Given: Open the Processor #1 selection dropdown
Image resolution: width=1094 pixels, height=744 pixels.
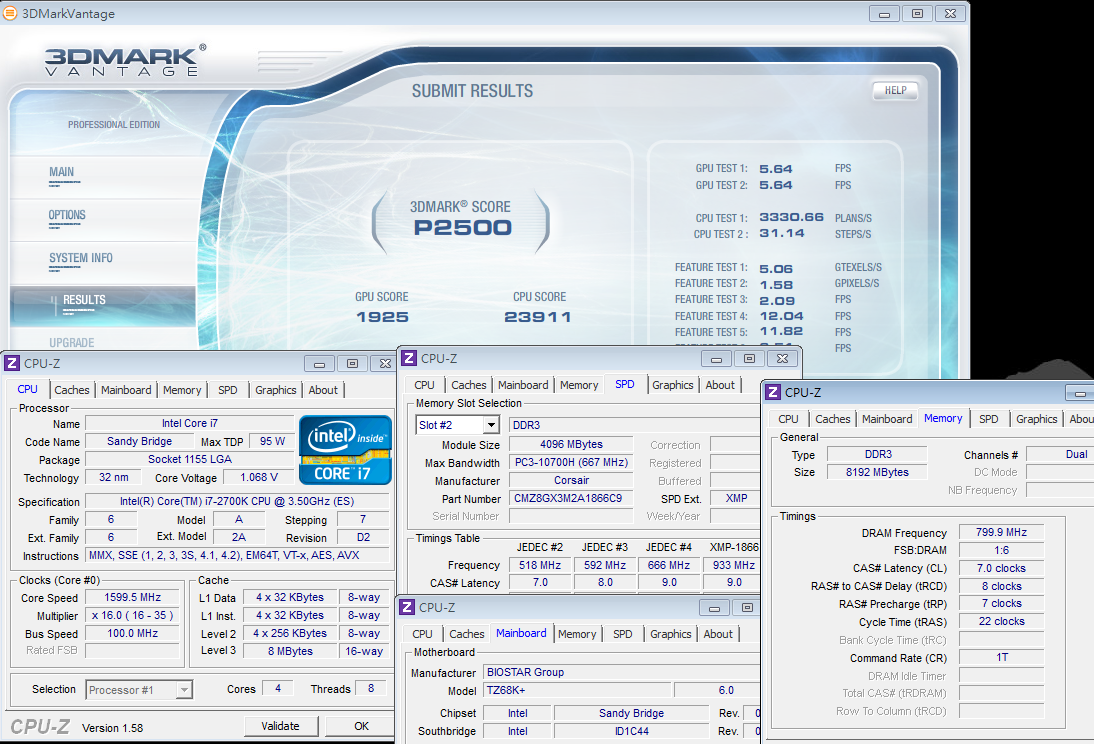Looking at the screenshot, I should (139, 690).
